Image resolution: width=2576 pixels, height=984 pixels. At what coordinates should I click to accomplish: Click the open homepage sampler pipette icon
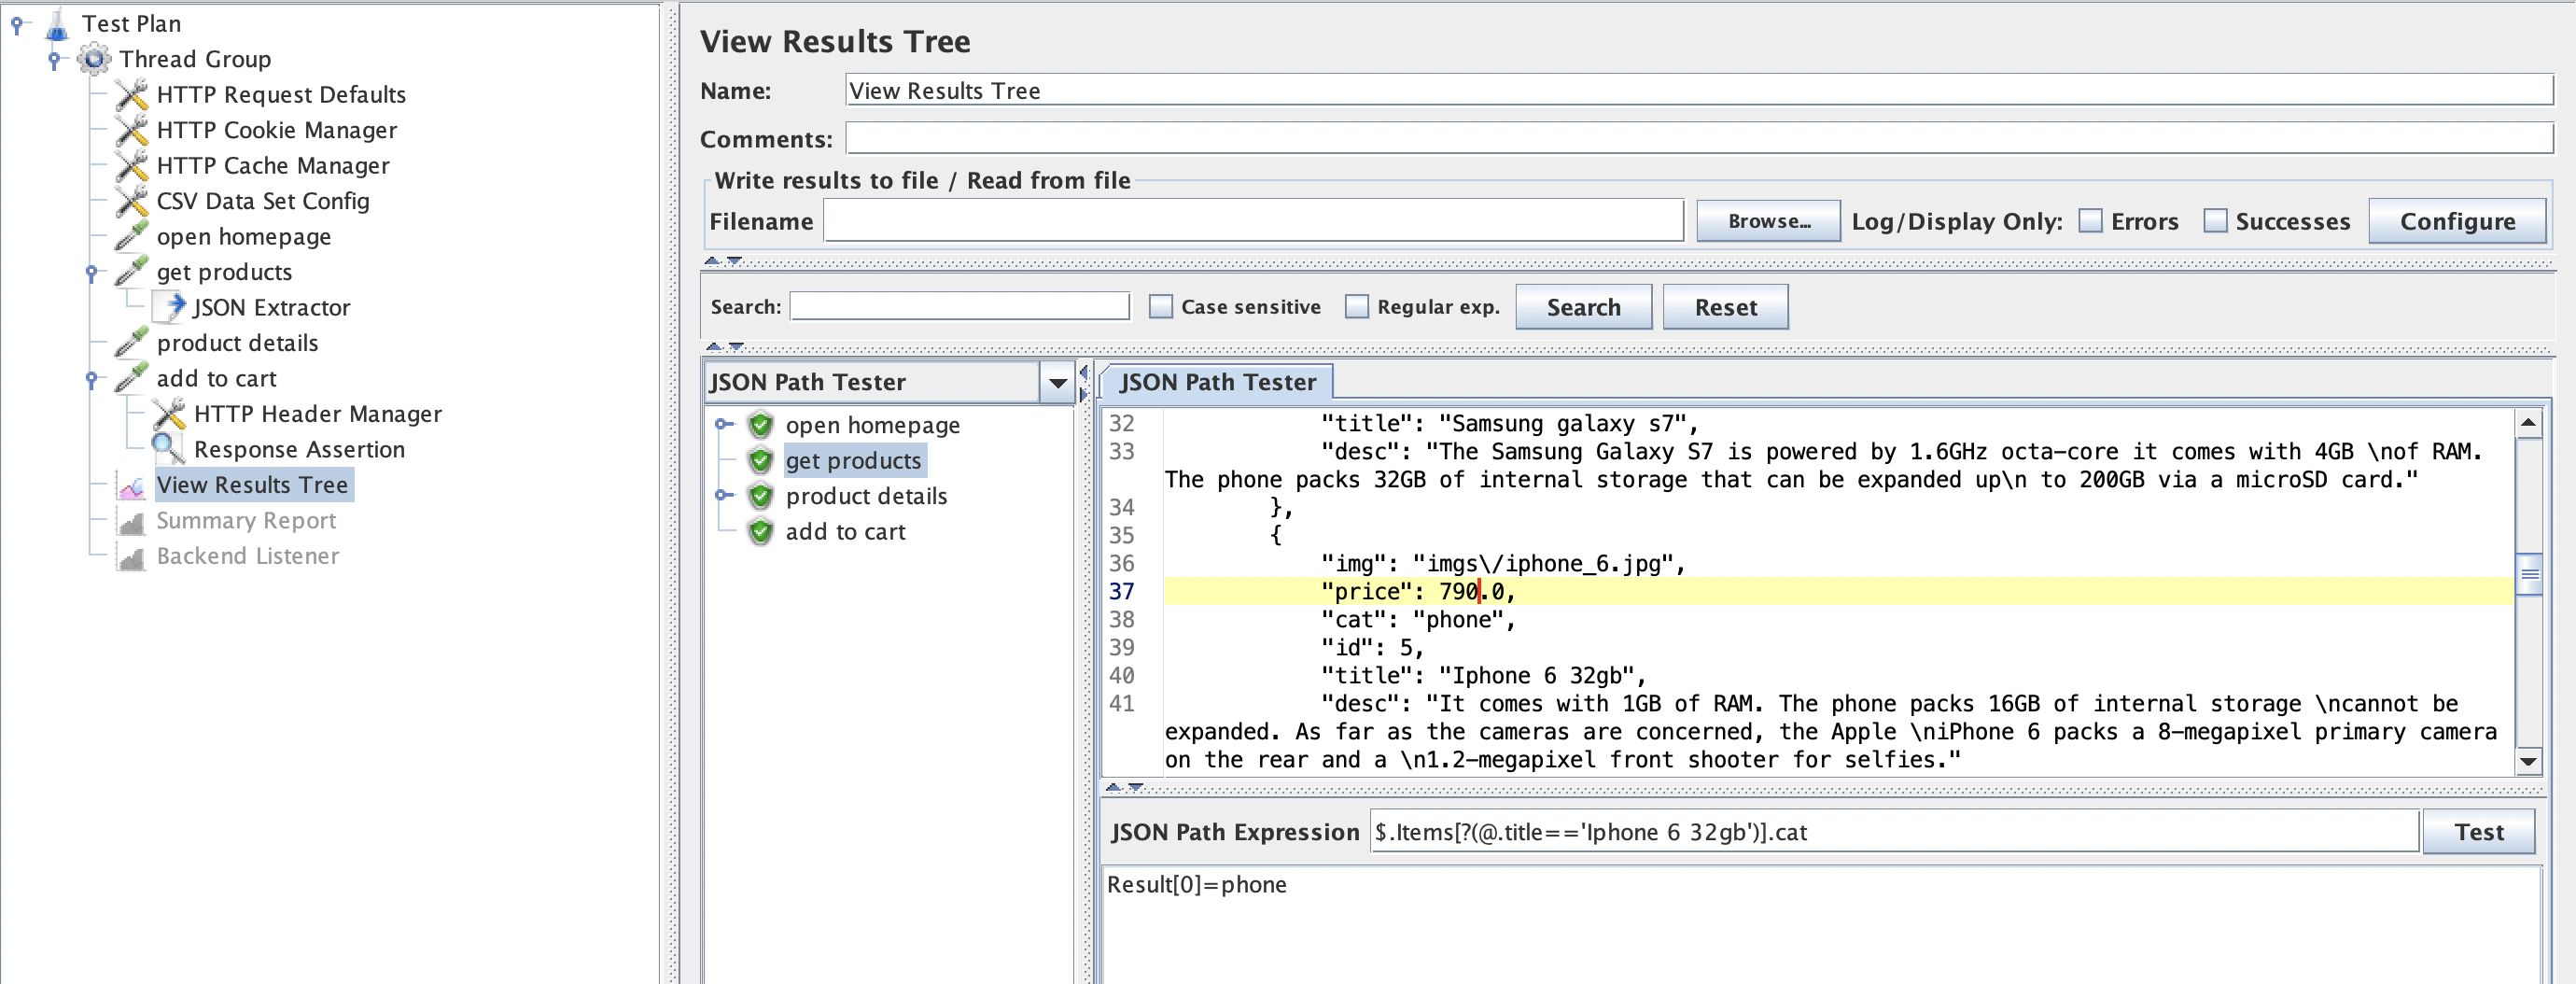(x=131, y=237)
